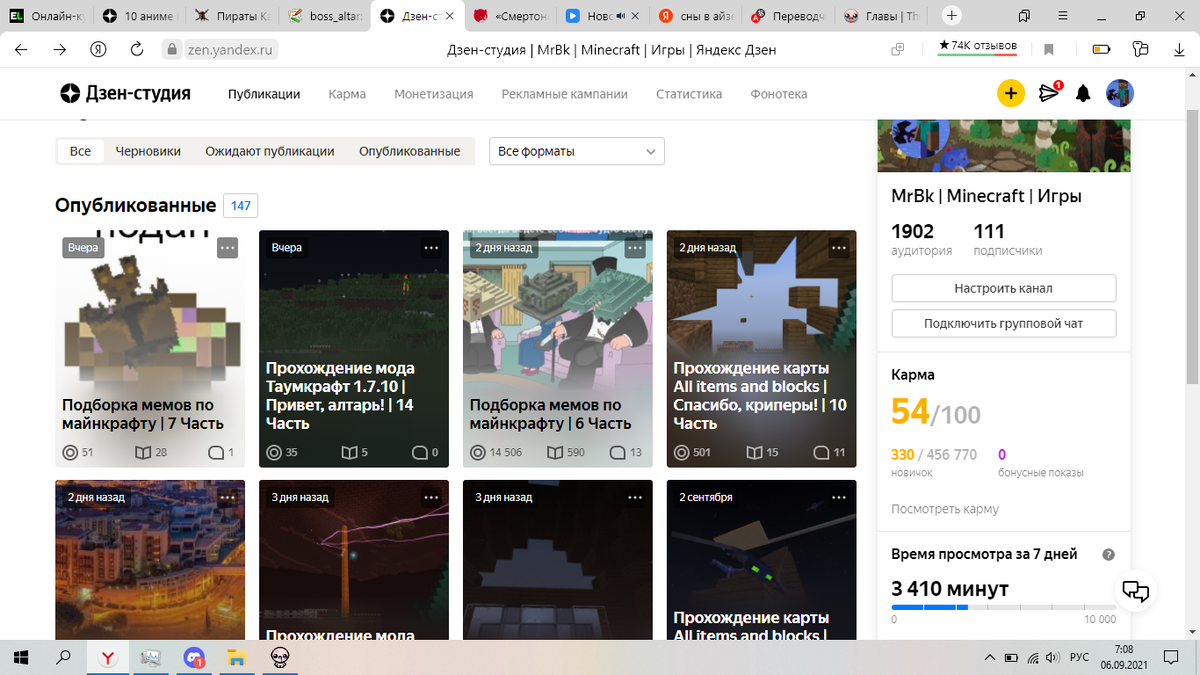Screen dimensions: 1200x675
Task: Click Подключить групповой чат button
Action: tap(1003, 324)
